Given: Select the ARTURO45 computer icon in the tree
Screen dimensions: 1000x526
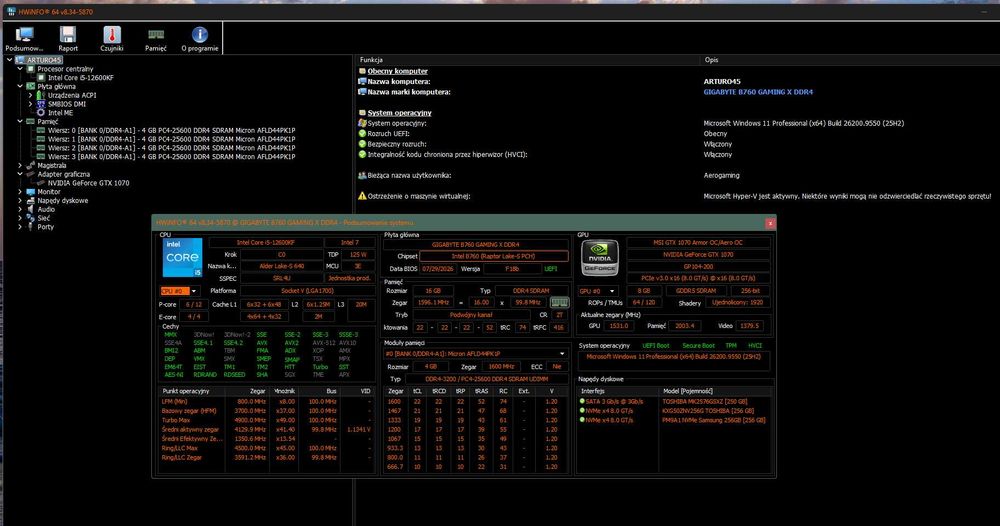Looking at the screenshot, I should tap(20, 60).
